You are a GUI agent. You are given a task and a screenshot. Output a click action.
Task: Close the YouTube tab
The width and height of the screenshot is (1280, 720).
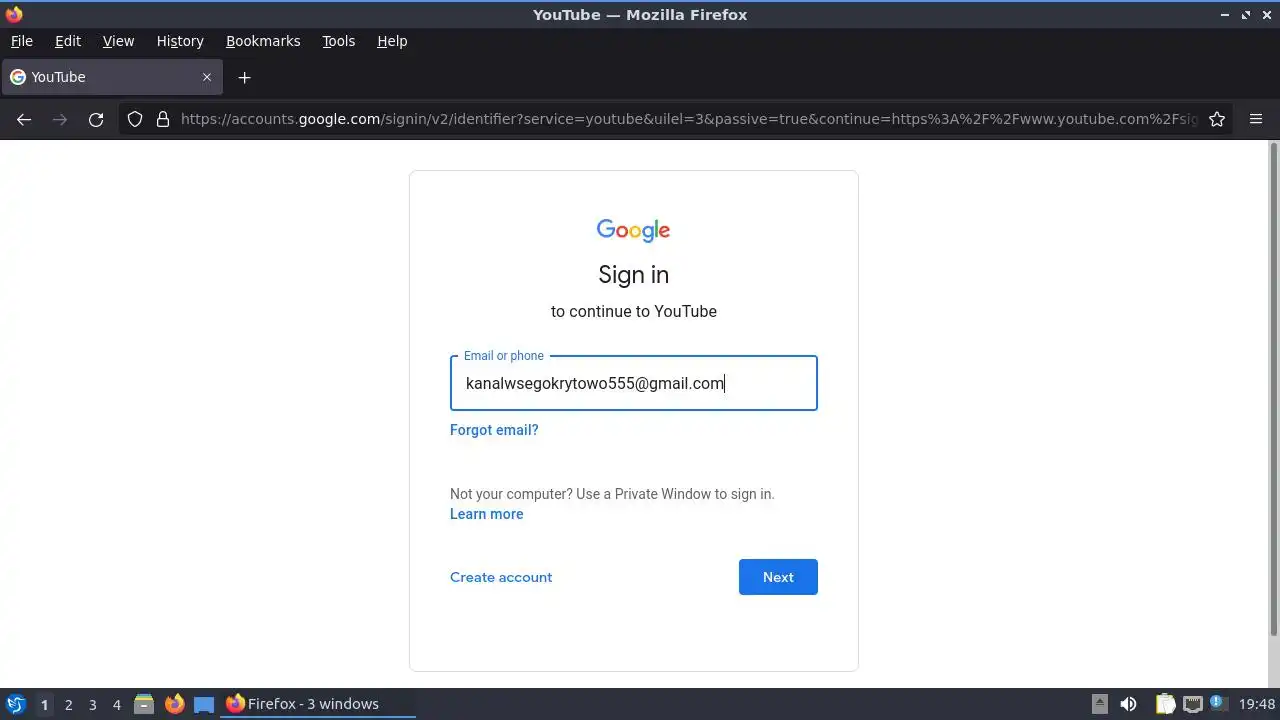click(x=207, y=77)
